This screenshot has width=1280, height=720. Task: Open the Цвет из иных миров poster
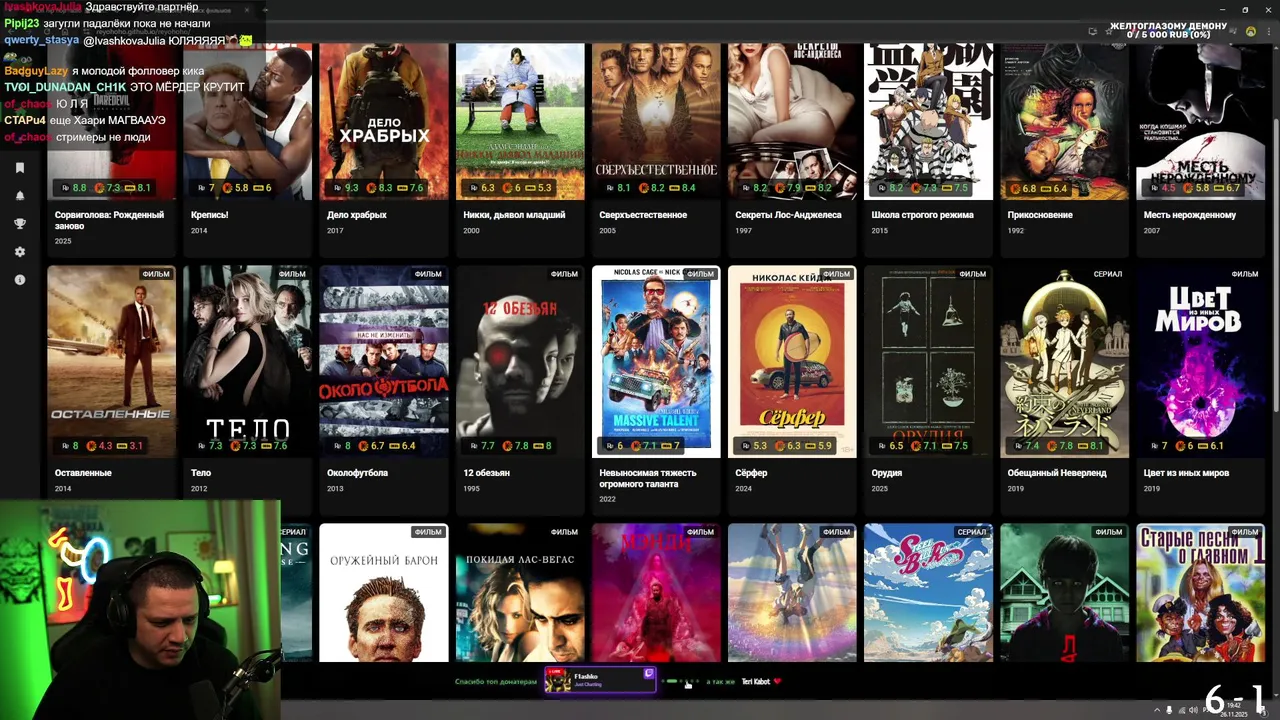click(x=1199, y=361)
